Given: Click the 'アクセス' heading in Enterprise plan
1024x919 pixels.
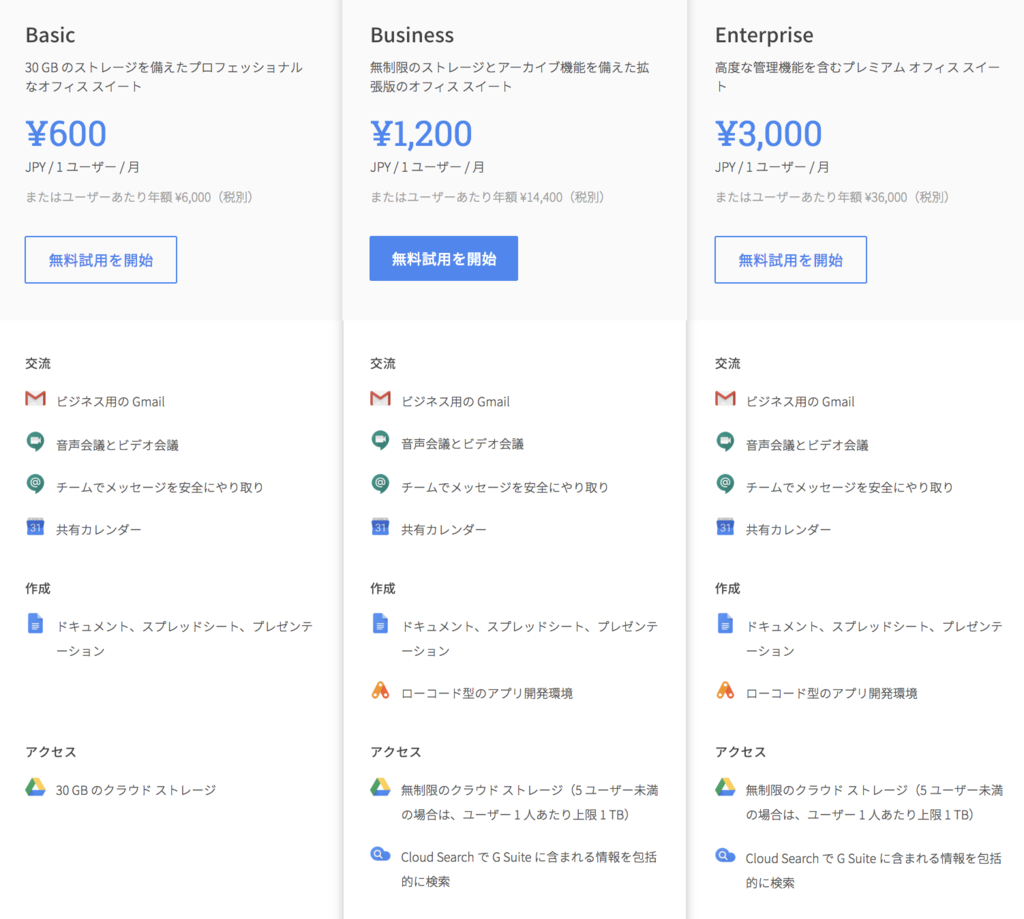Looking at the screenshot, I should pyautogui.click(x=740, y=752).
